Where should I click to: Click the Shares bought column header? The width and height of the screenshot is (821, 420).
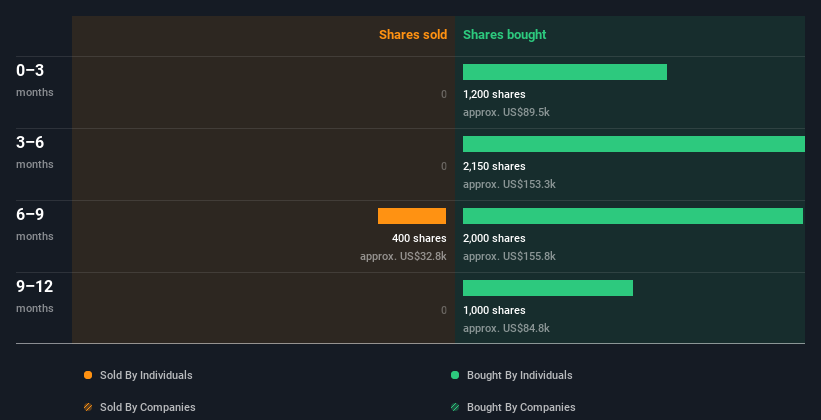[505, 35]
